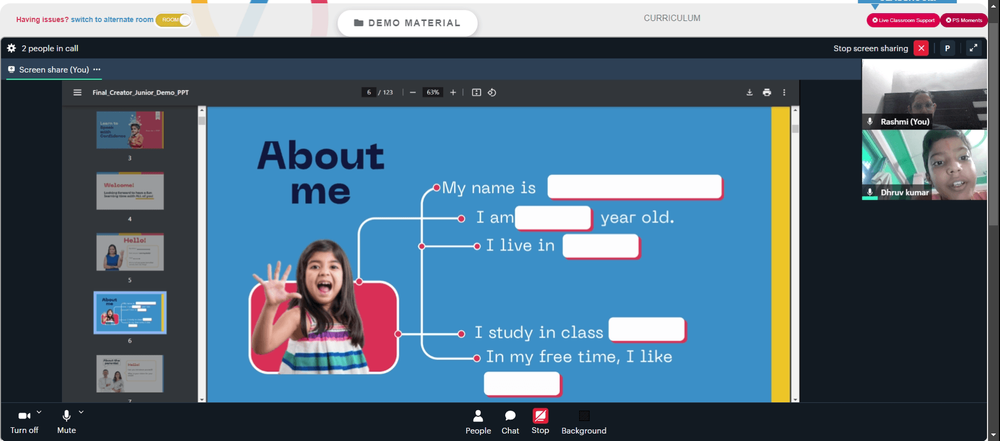The image size is (1000, 441).
Task: Open the Chat panel
Action: pyautogui.click(x=510, y=422)
